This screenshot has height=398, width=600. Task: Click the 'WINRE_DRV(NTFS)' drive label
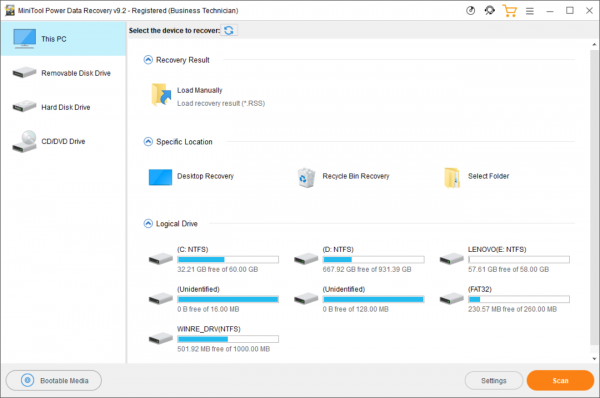[x=209, y=329]
